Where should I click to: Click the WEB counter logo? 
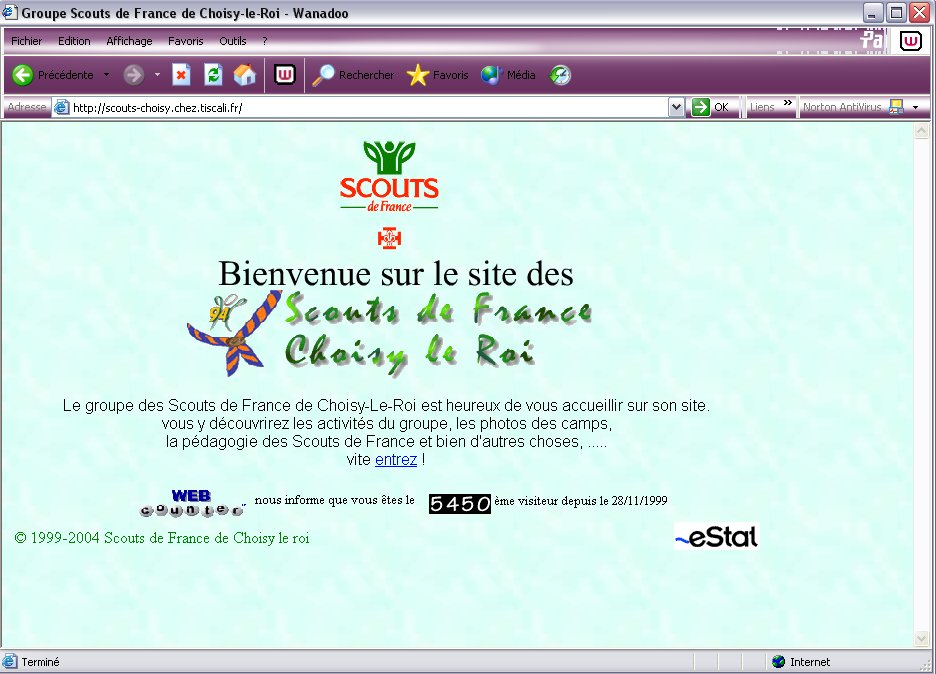[192, 503]
